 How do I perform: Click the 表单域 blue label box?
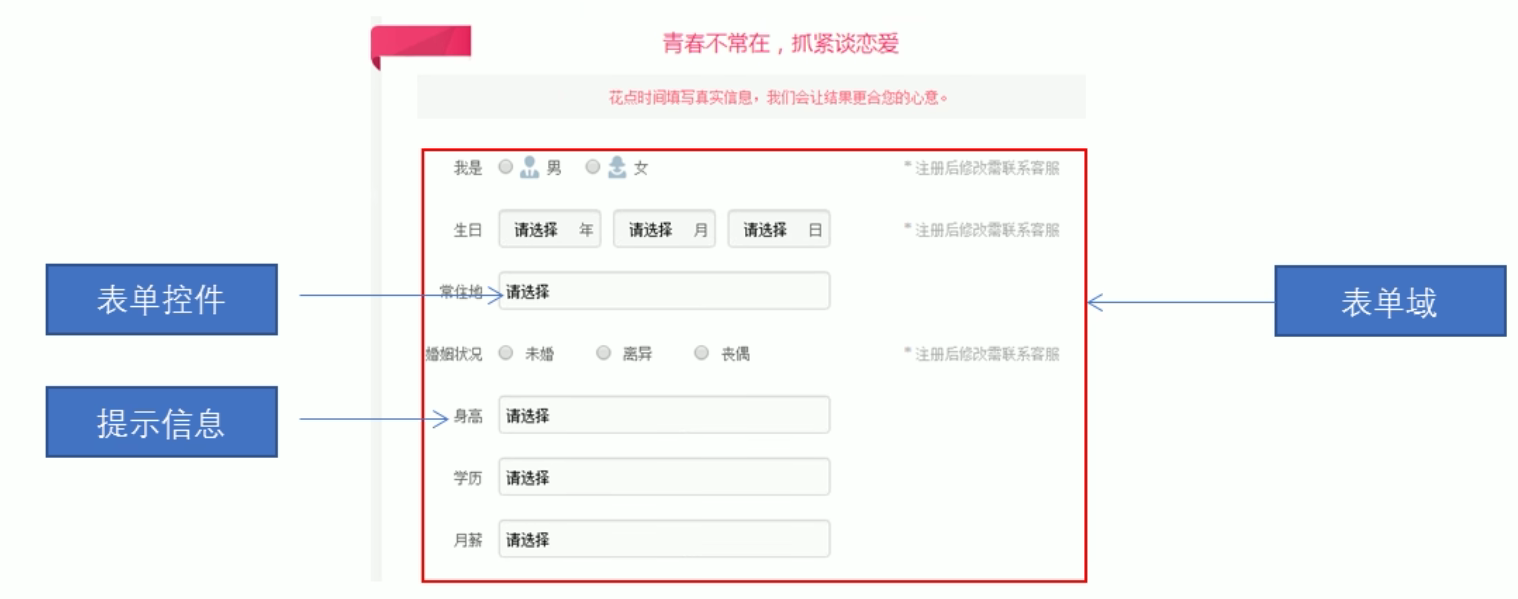click(x=1390, y=300)
